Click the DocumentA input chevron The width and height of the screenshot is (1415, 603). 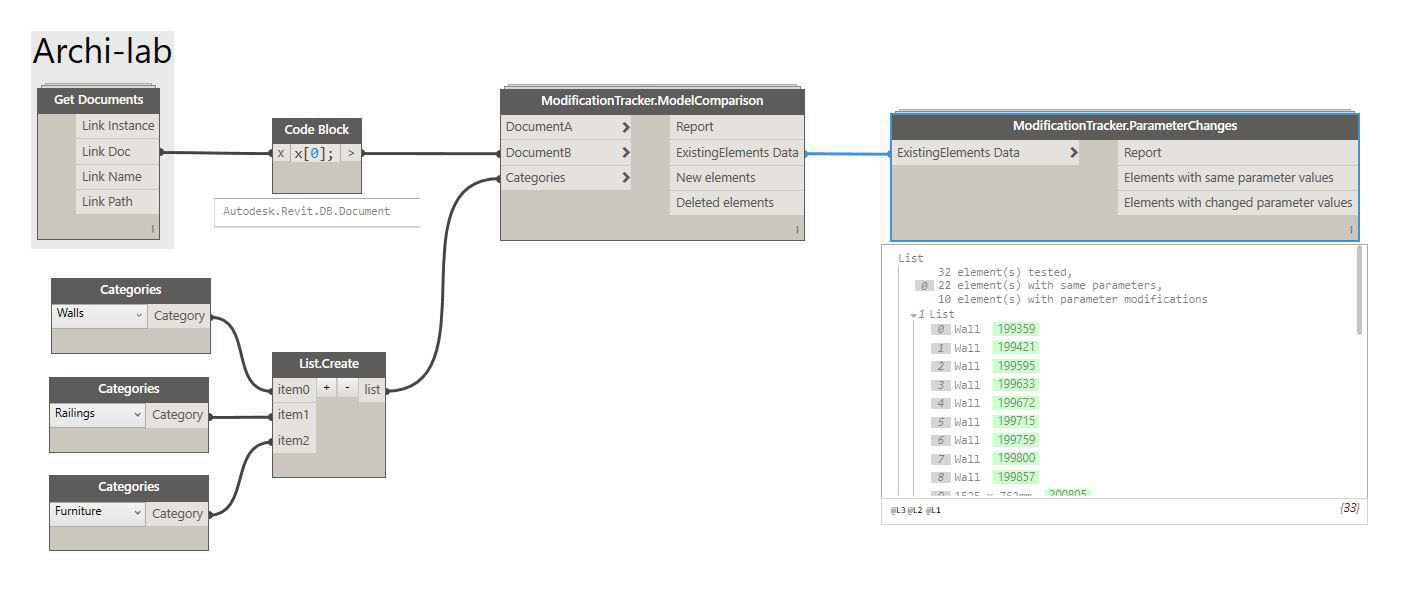[x=625, y=127]
